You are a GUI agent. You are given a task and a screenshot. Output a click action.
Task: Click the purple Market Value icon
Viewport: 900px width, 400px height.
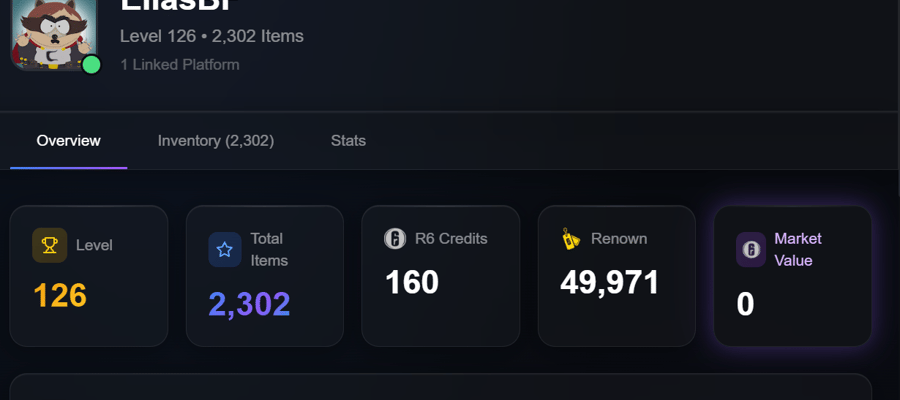[751, 250]
